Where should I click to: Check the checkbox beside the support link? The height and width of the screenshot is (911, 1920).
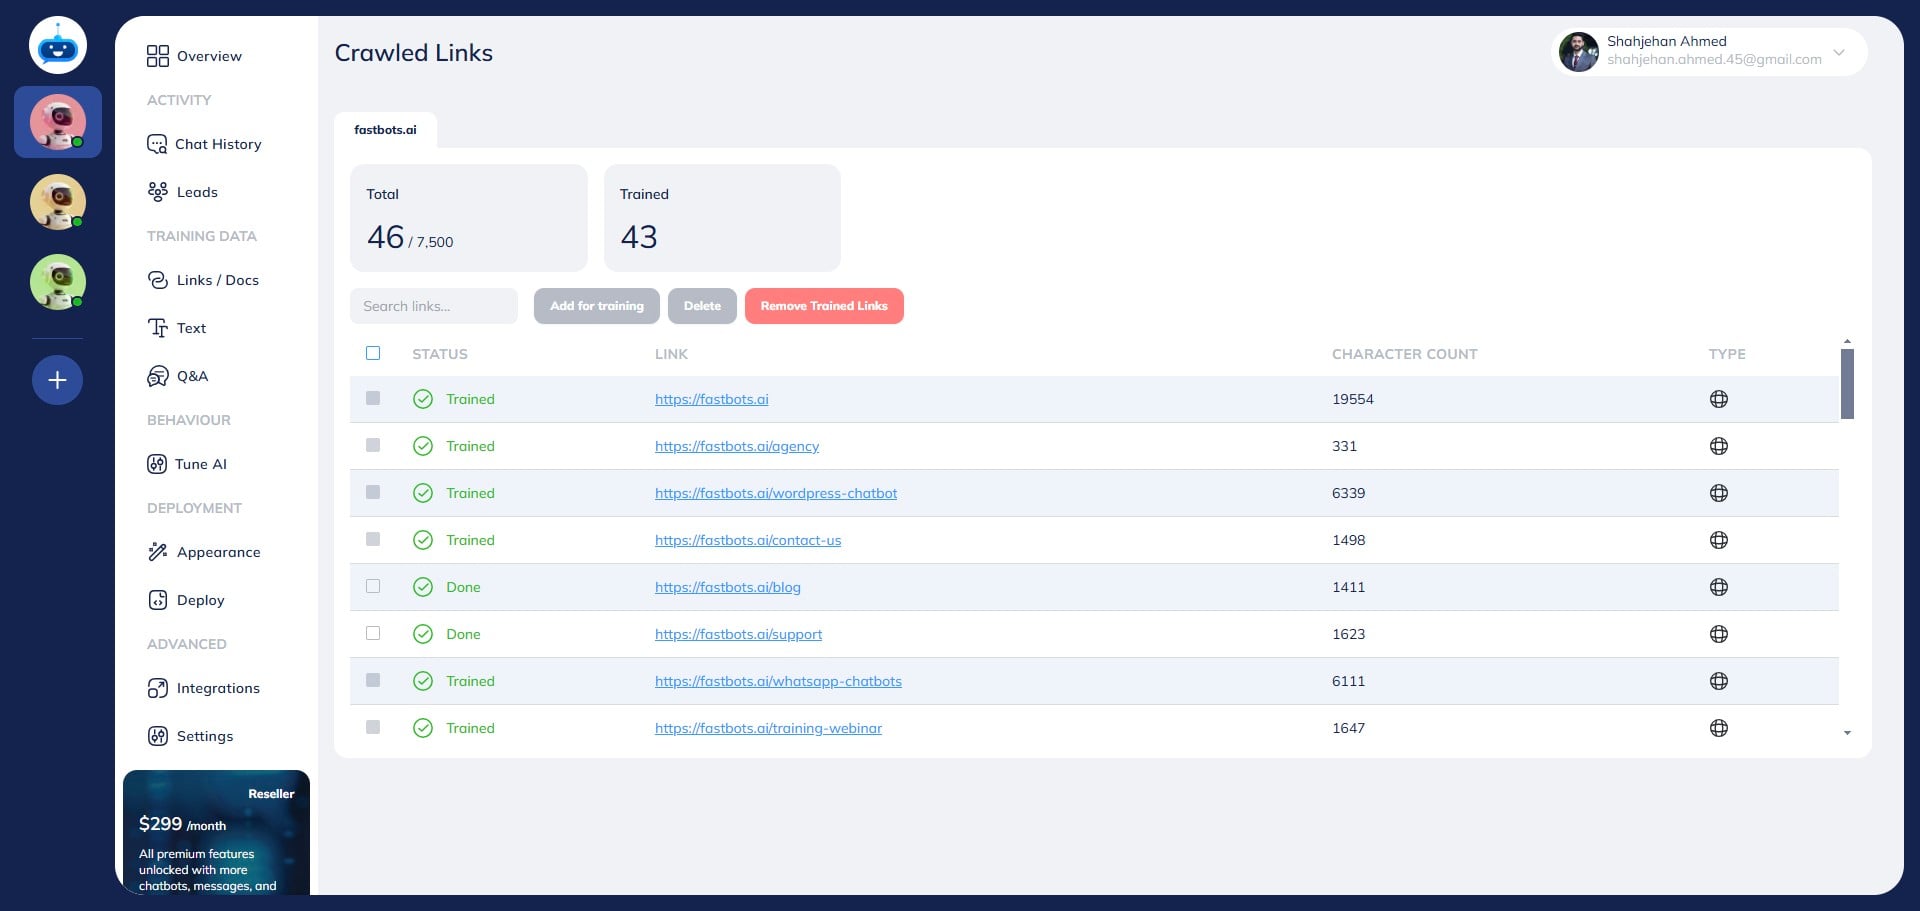(x=373, y=633)
